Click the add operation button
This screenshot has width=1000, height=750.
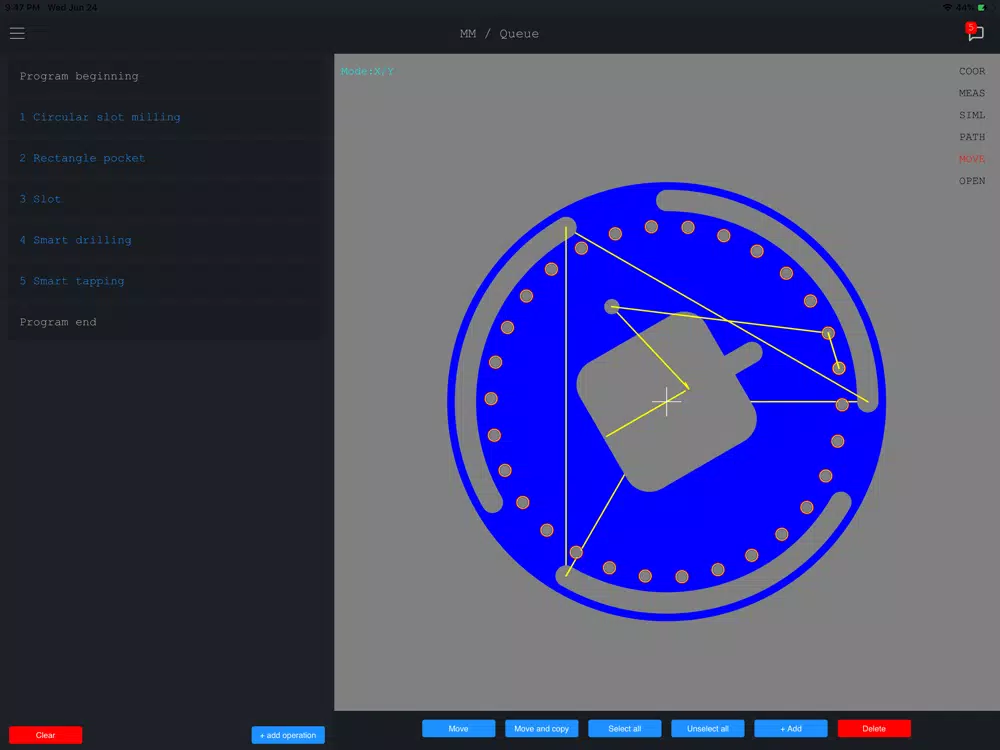pos(288,735)
